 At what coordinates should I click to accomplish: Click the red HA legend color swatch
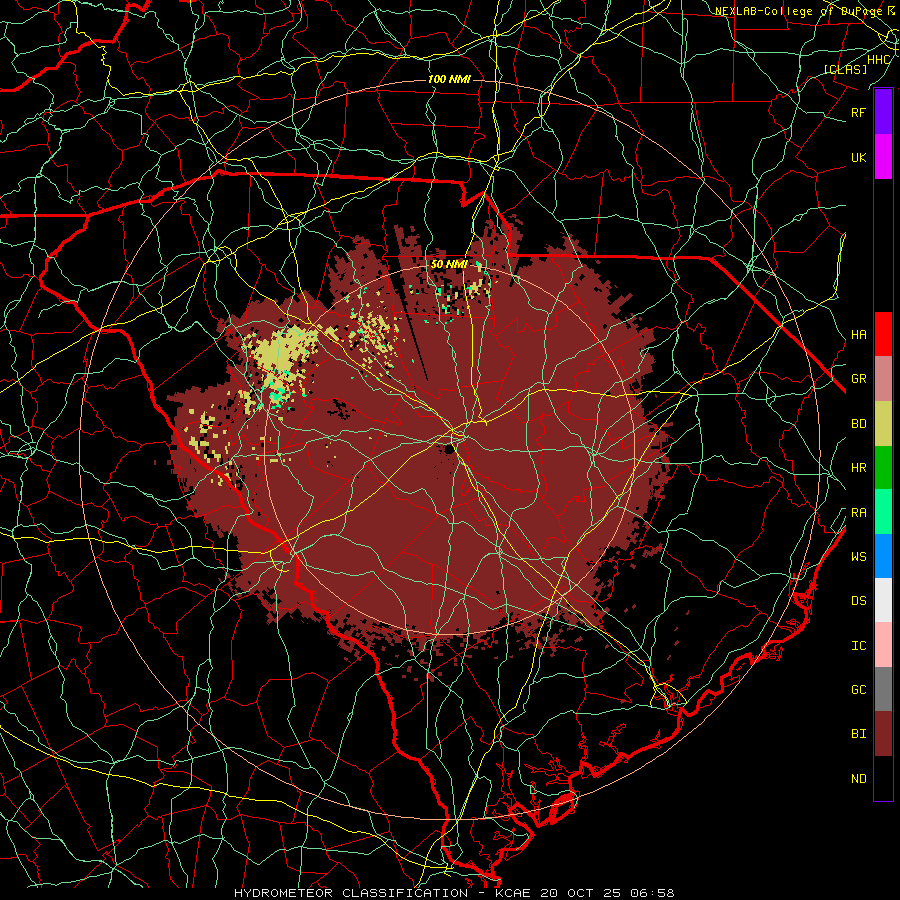click(x=883, y=334)
